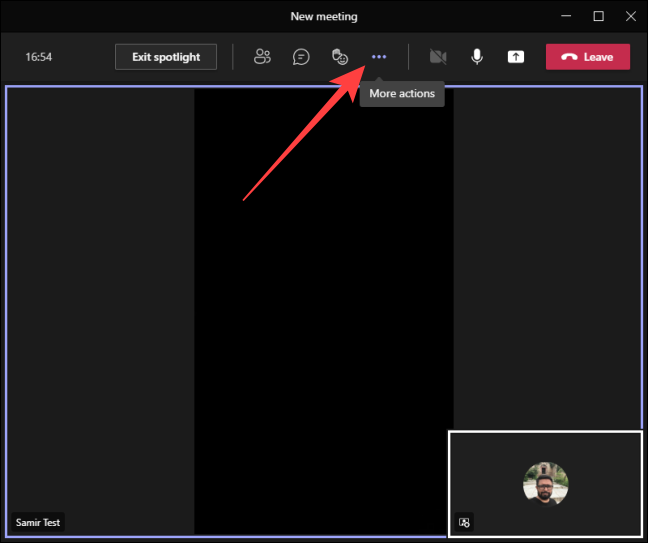Open the meeting chat

tap(301, 57)
